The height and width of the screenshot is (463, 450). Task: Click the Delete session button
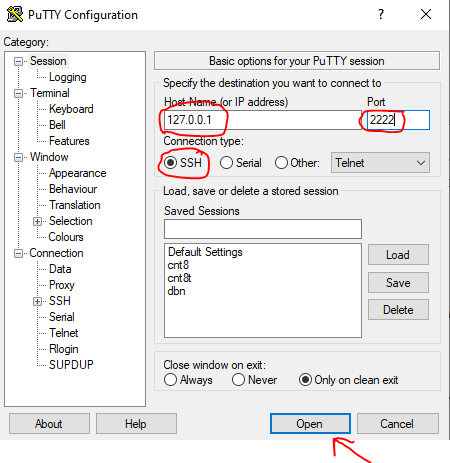(398, 310)
